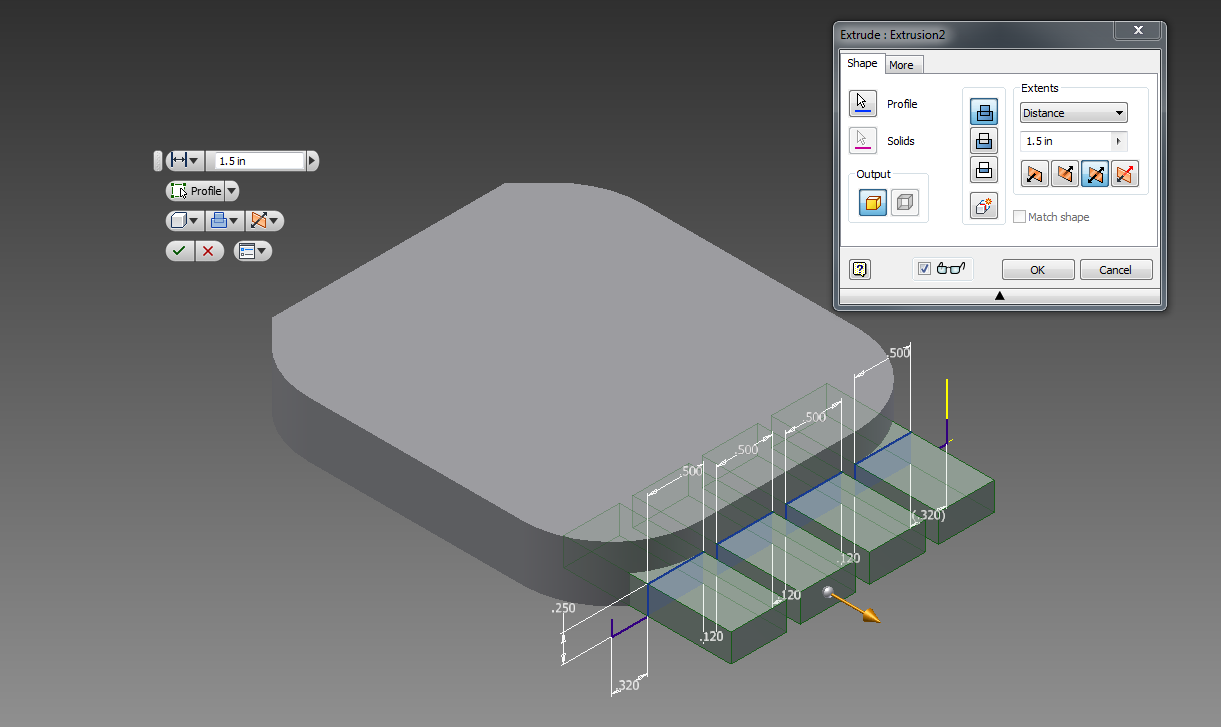Open the Help icon in the Extrude dialog
The image size is (1221, 727).
pos(859,269)
